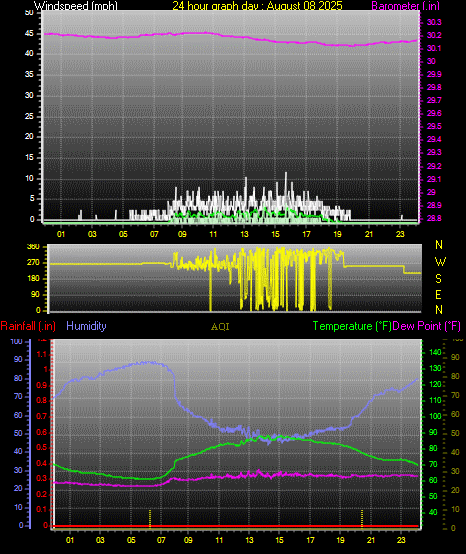Click hour 13 on the windspeed graph time axis
This screenshot has width=466, height=554.
point(244,234)
